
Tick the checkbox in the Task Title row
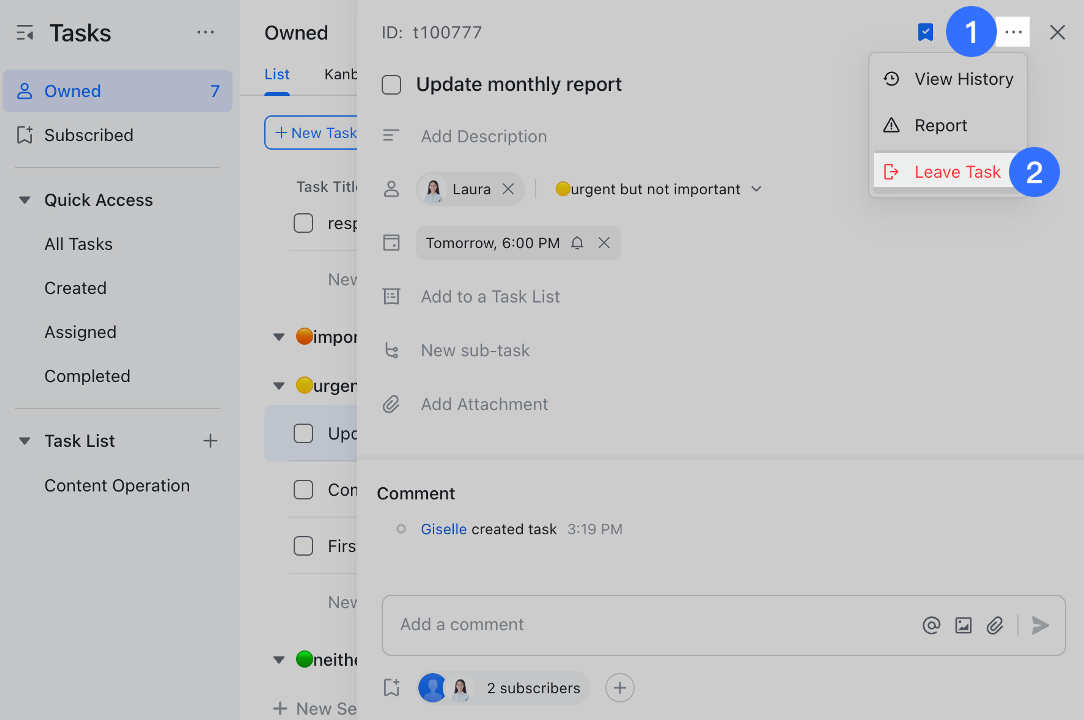pyautogui.click(x=303, y=223)
